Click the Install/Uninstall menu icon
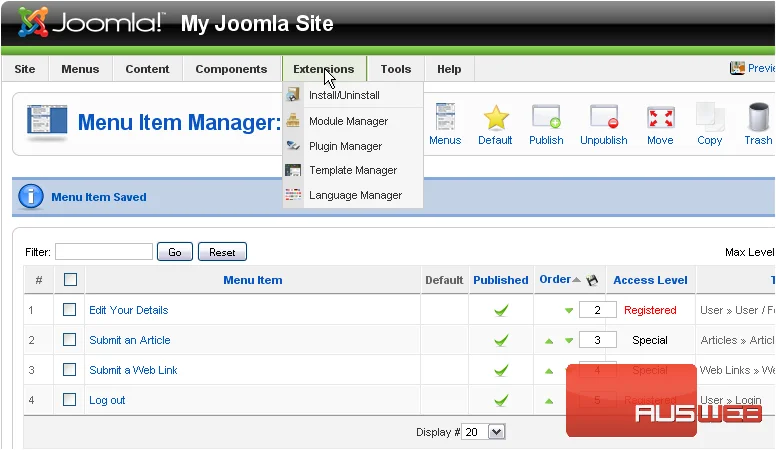Image resolution: width=776 pixels, height=450 pixels. click(293, 95)
